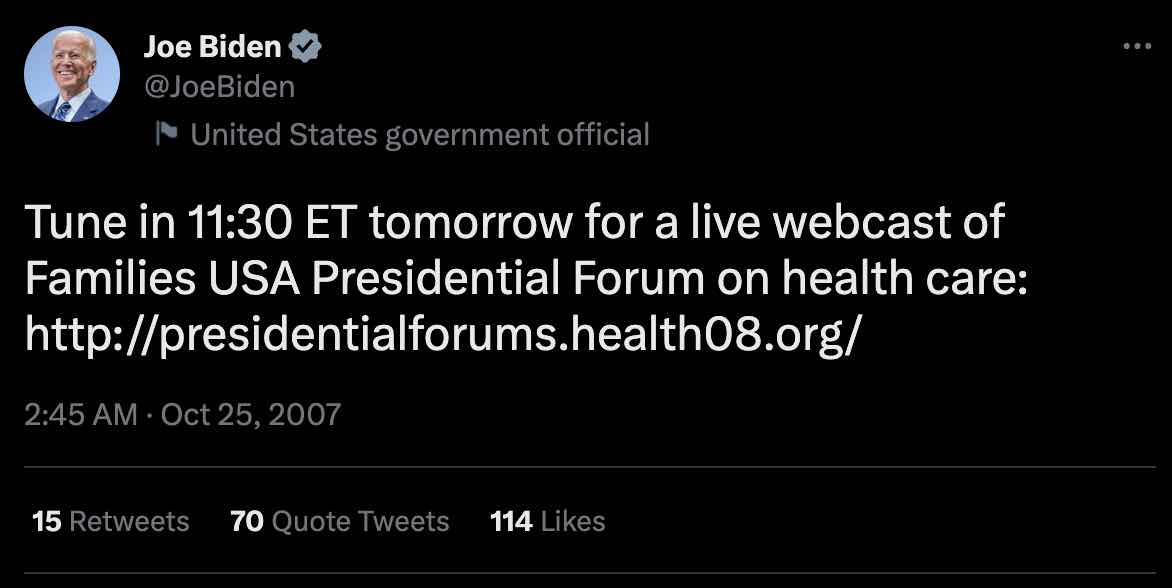View the Retweets list
This screenshot has width=1172, height=588.
tap(128, 521)
